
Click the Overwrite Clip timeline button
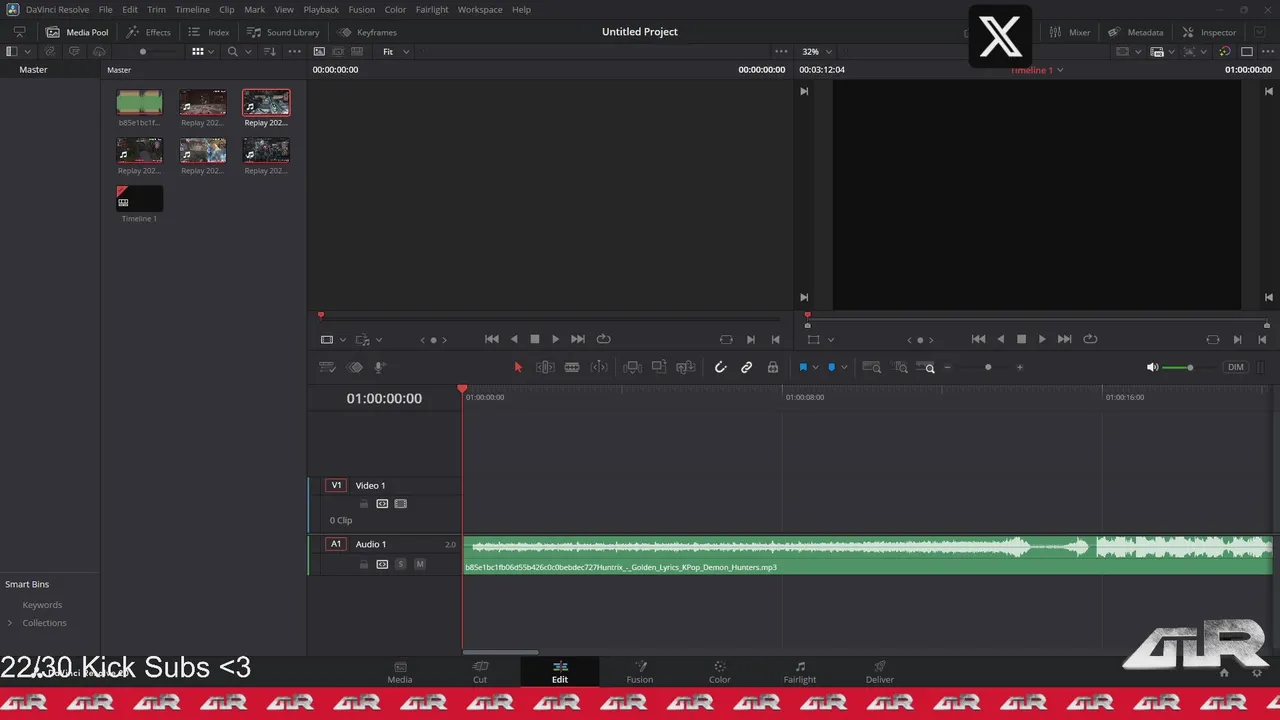[659, 367]
